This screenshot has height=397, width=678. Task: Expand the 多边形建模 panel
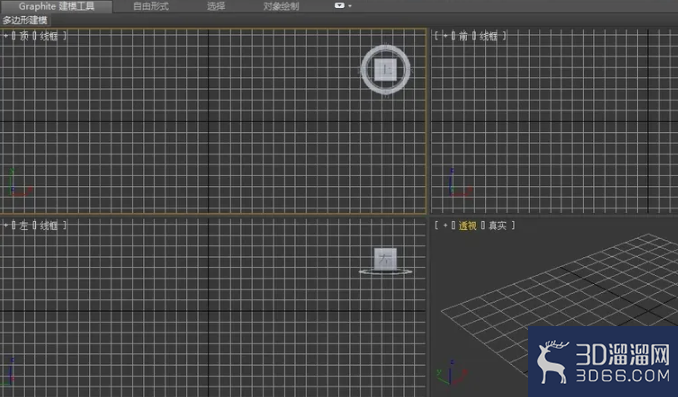point(25,20)
